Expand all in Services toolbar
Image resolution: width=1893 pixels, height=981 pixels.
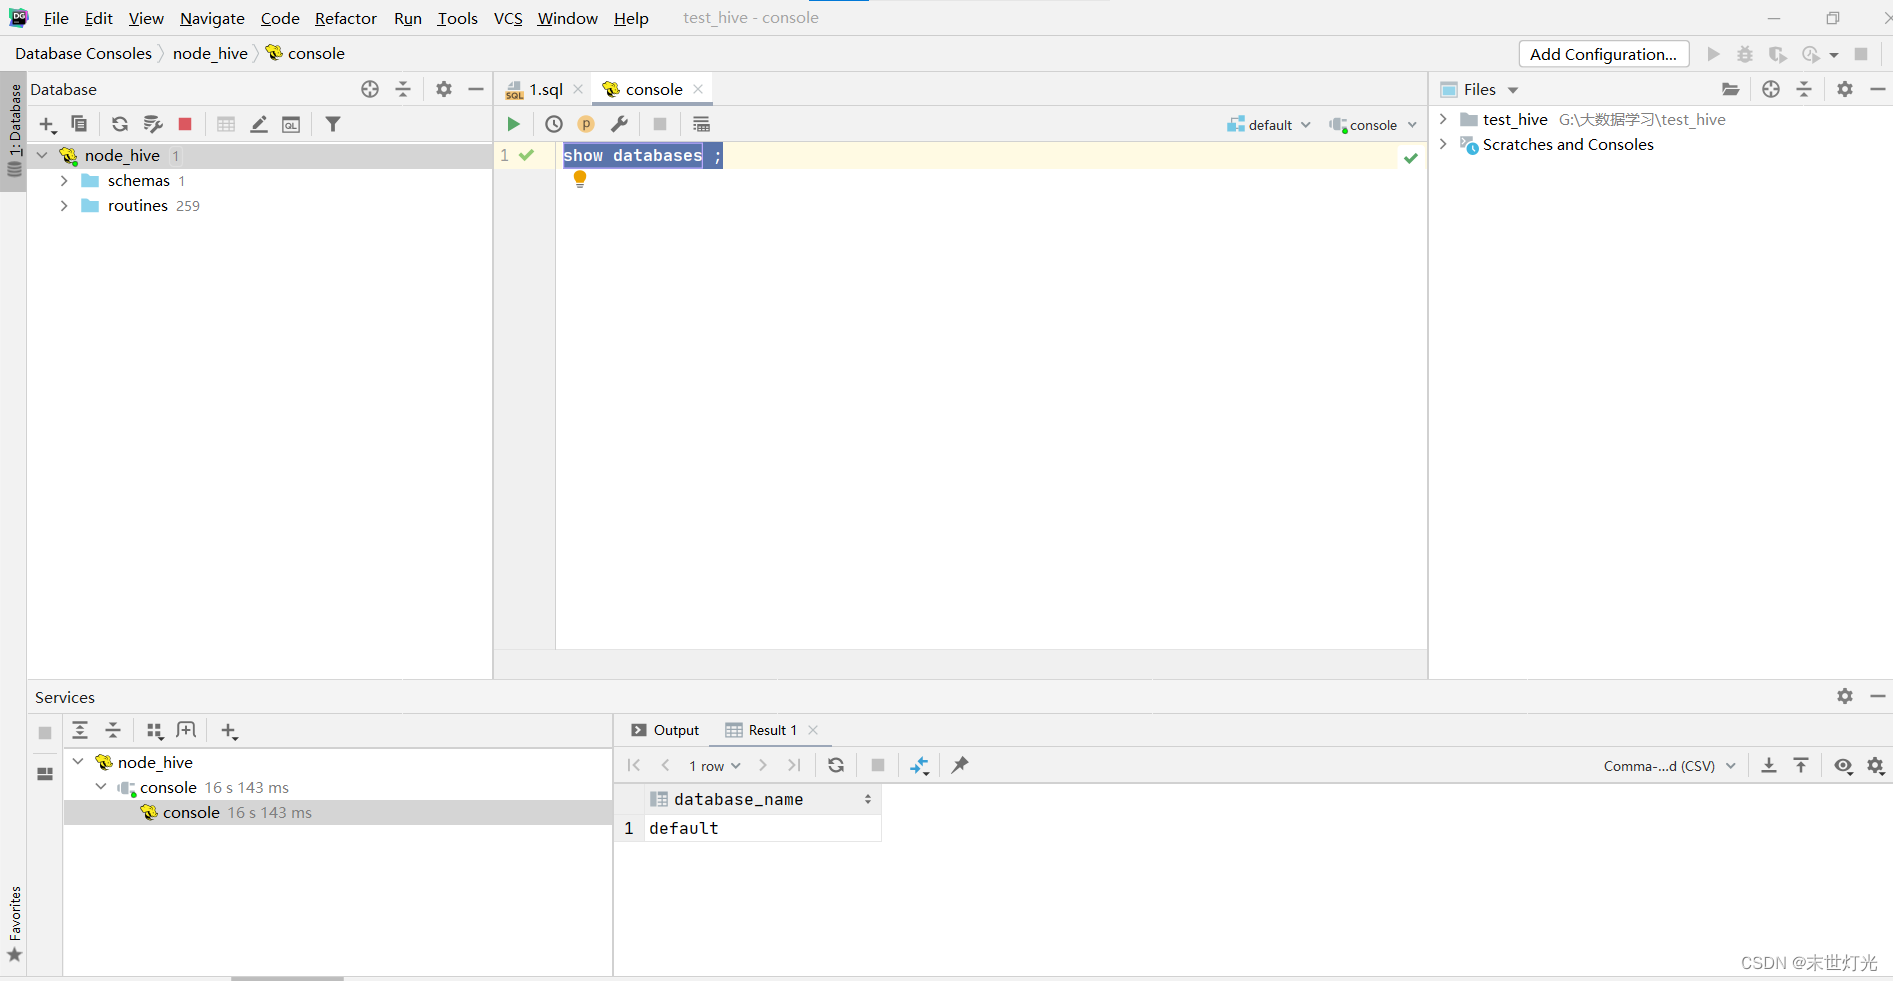[x=80, y=730]
